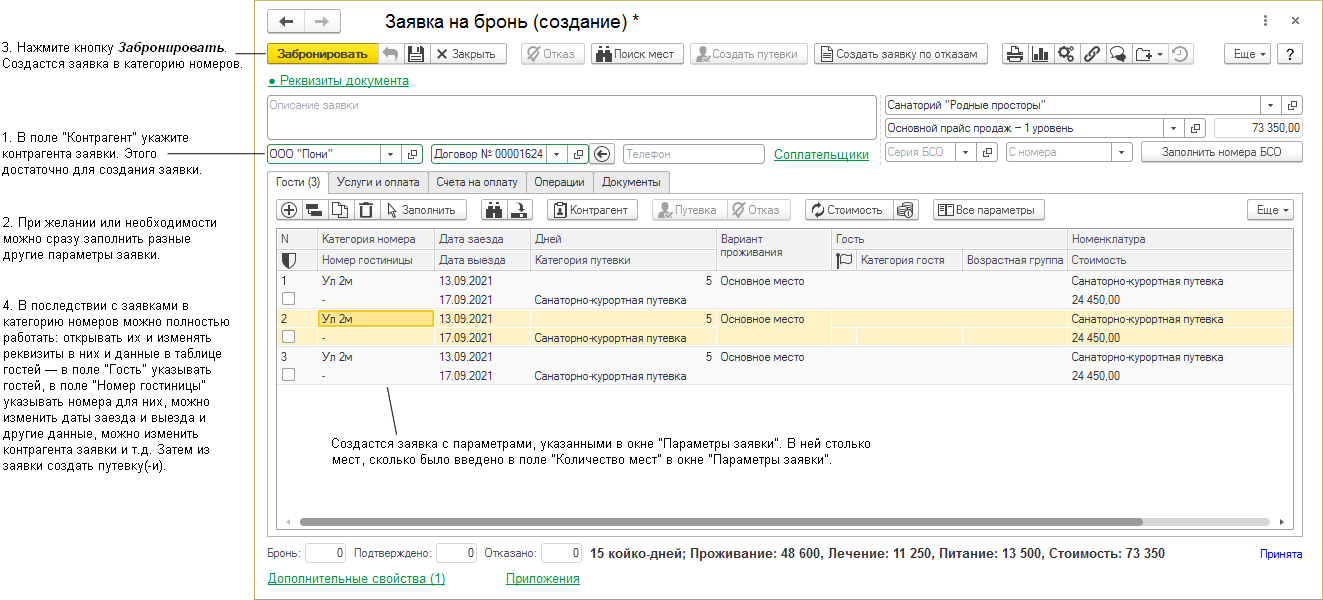The height and width of the screenshot is (600, 1323).
Task: Check the checkbox in guest row 3
Action: (288, 375)
